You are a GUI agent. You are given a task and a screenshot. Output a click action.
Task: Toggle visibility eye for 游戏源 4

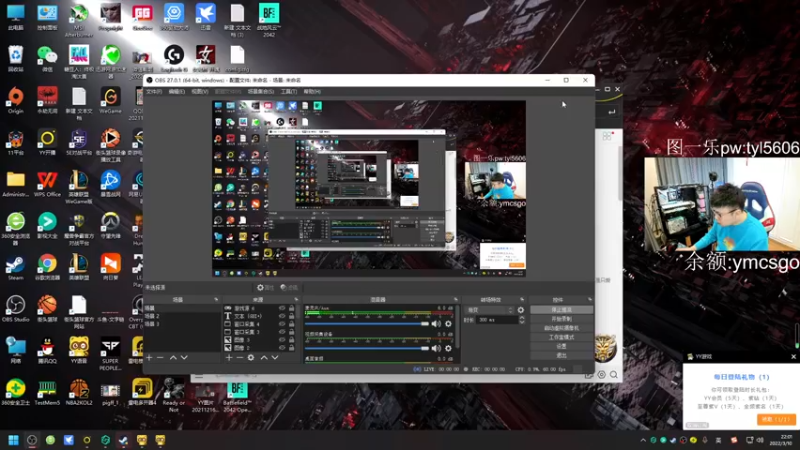[x=282, y=308]
